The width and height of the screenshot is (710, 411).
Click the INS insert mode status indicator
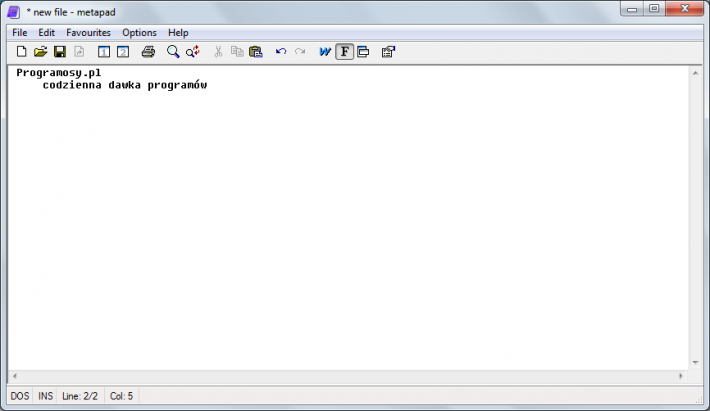pos(45,397)
